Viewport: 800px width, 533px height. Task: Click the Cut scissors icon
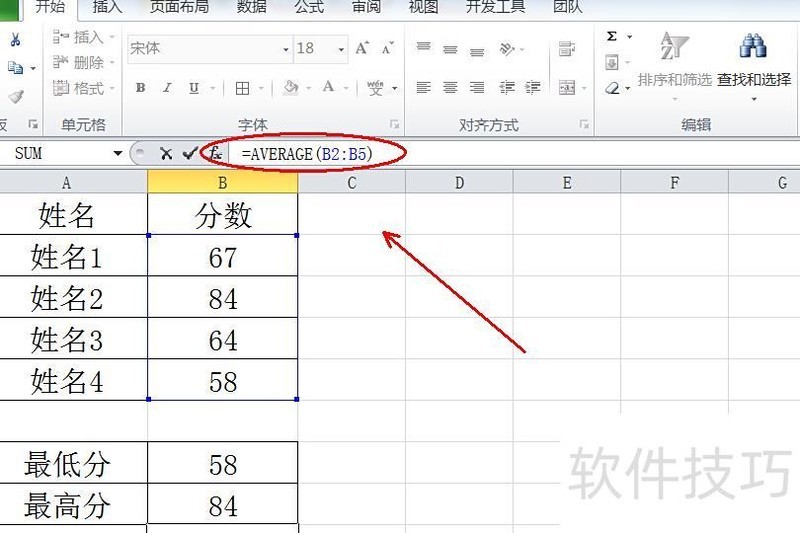[15, 39]
